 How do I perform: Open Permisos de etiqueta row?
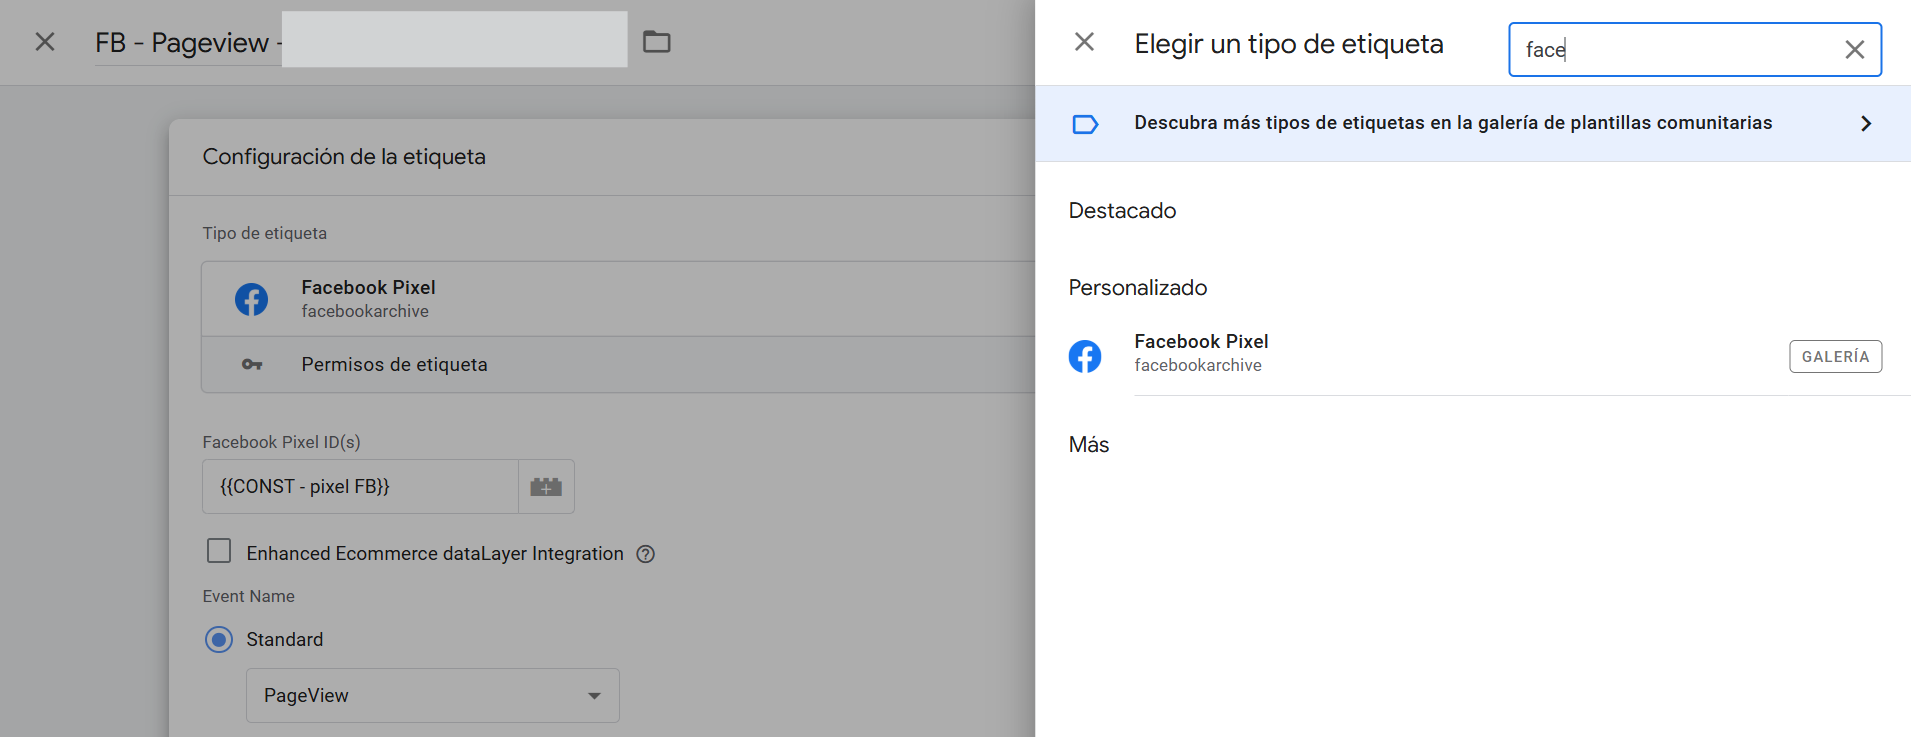tap(394, 365)
